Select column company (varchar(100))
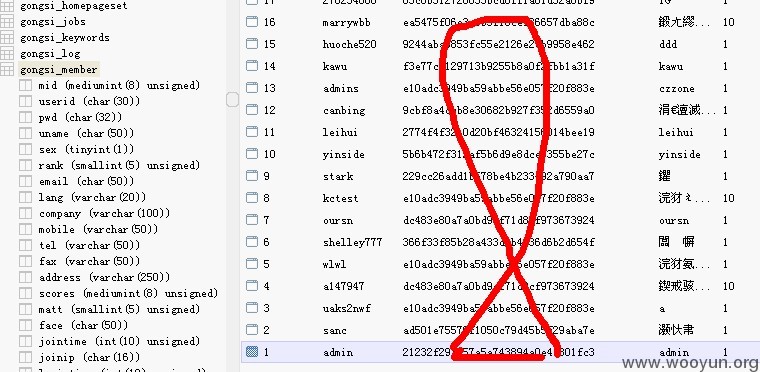Image resolution: width=760 pixels, height=372 pixels. (x=104, y=214)
